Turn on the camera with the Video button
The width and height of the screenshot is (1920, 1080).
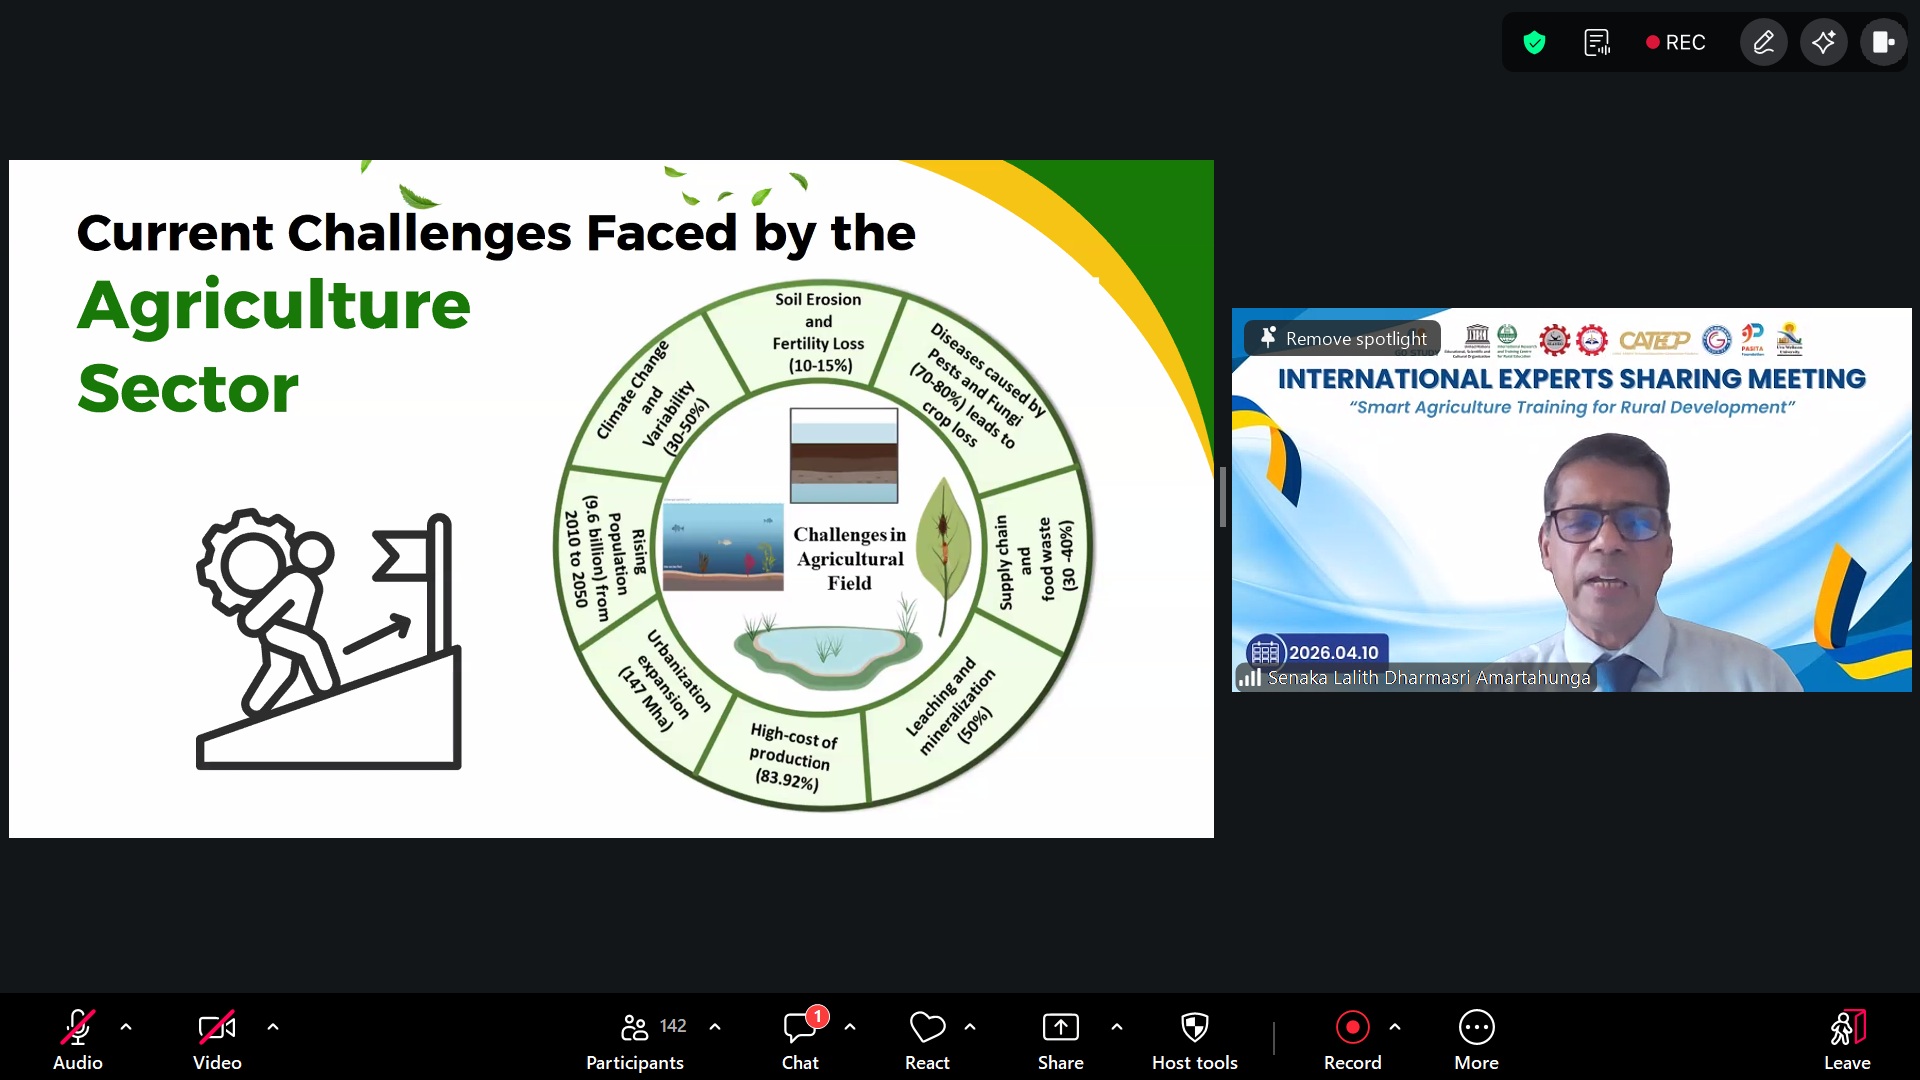[x=217, y=1040]
